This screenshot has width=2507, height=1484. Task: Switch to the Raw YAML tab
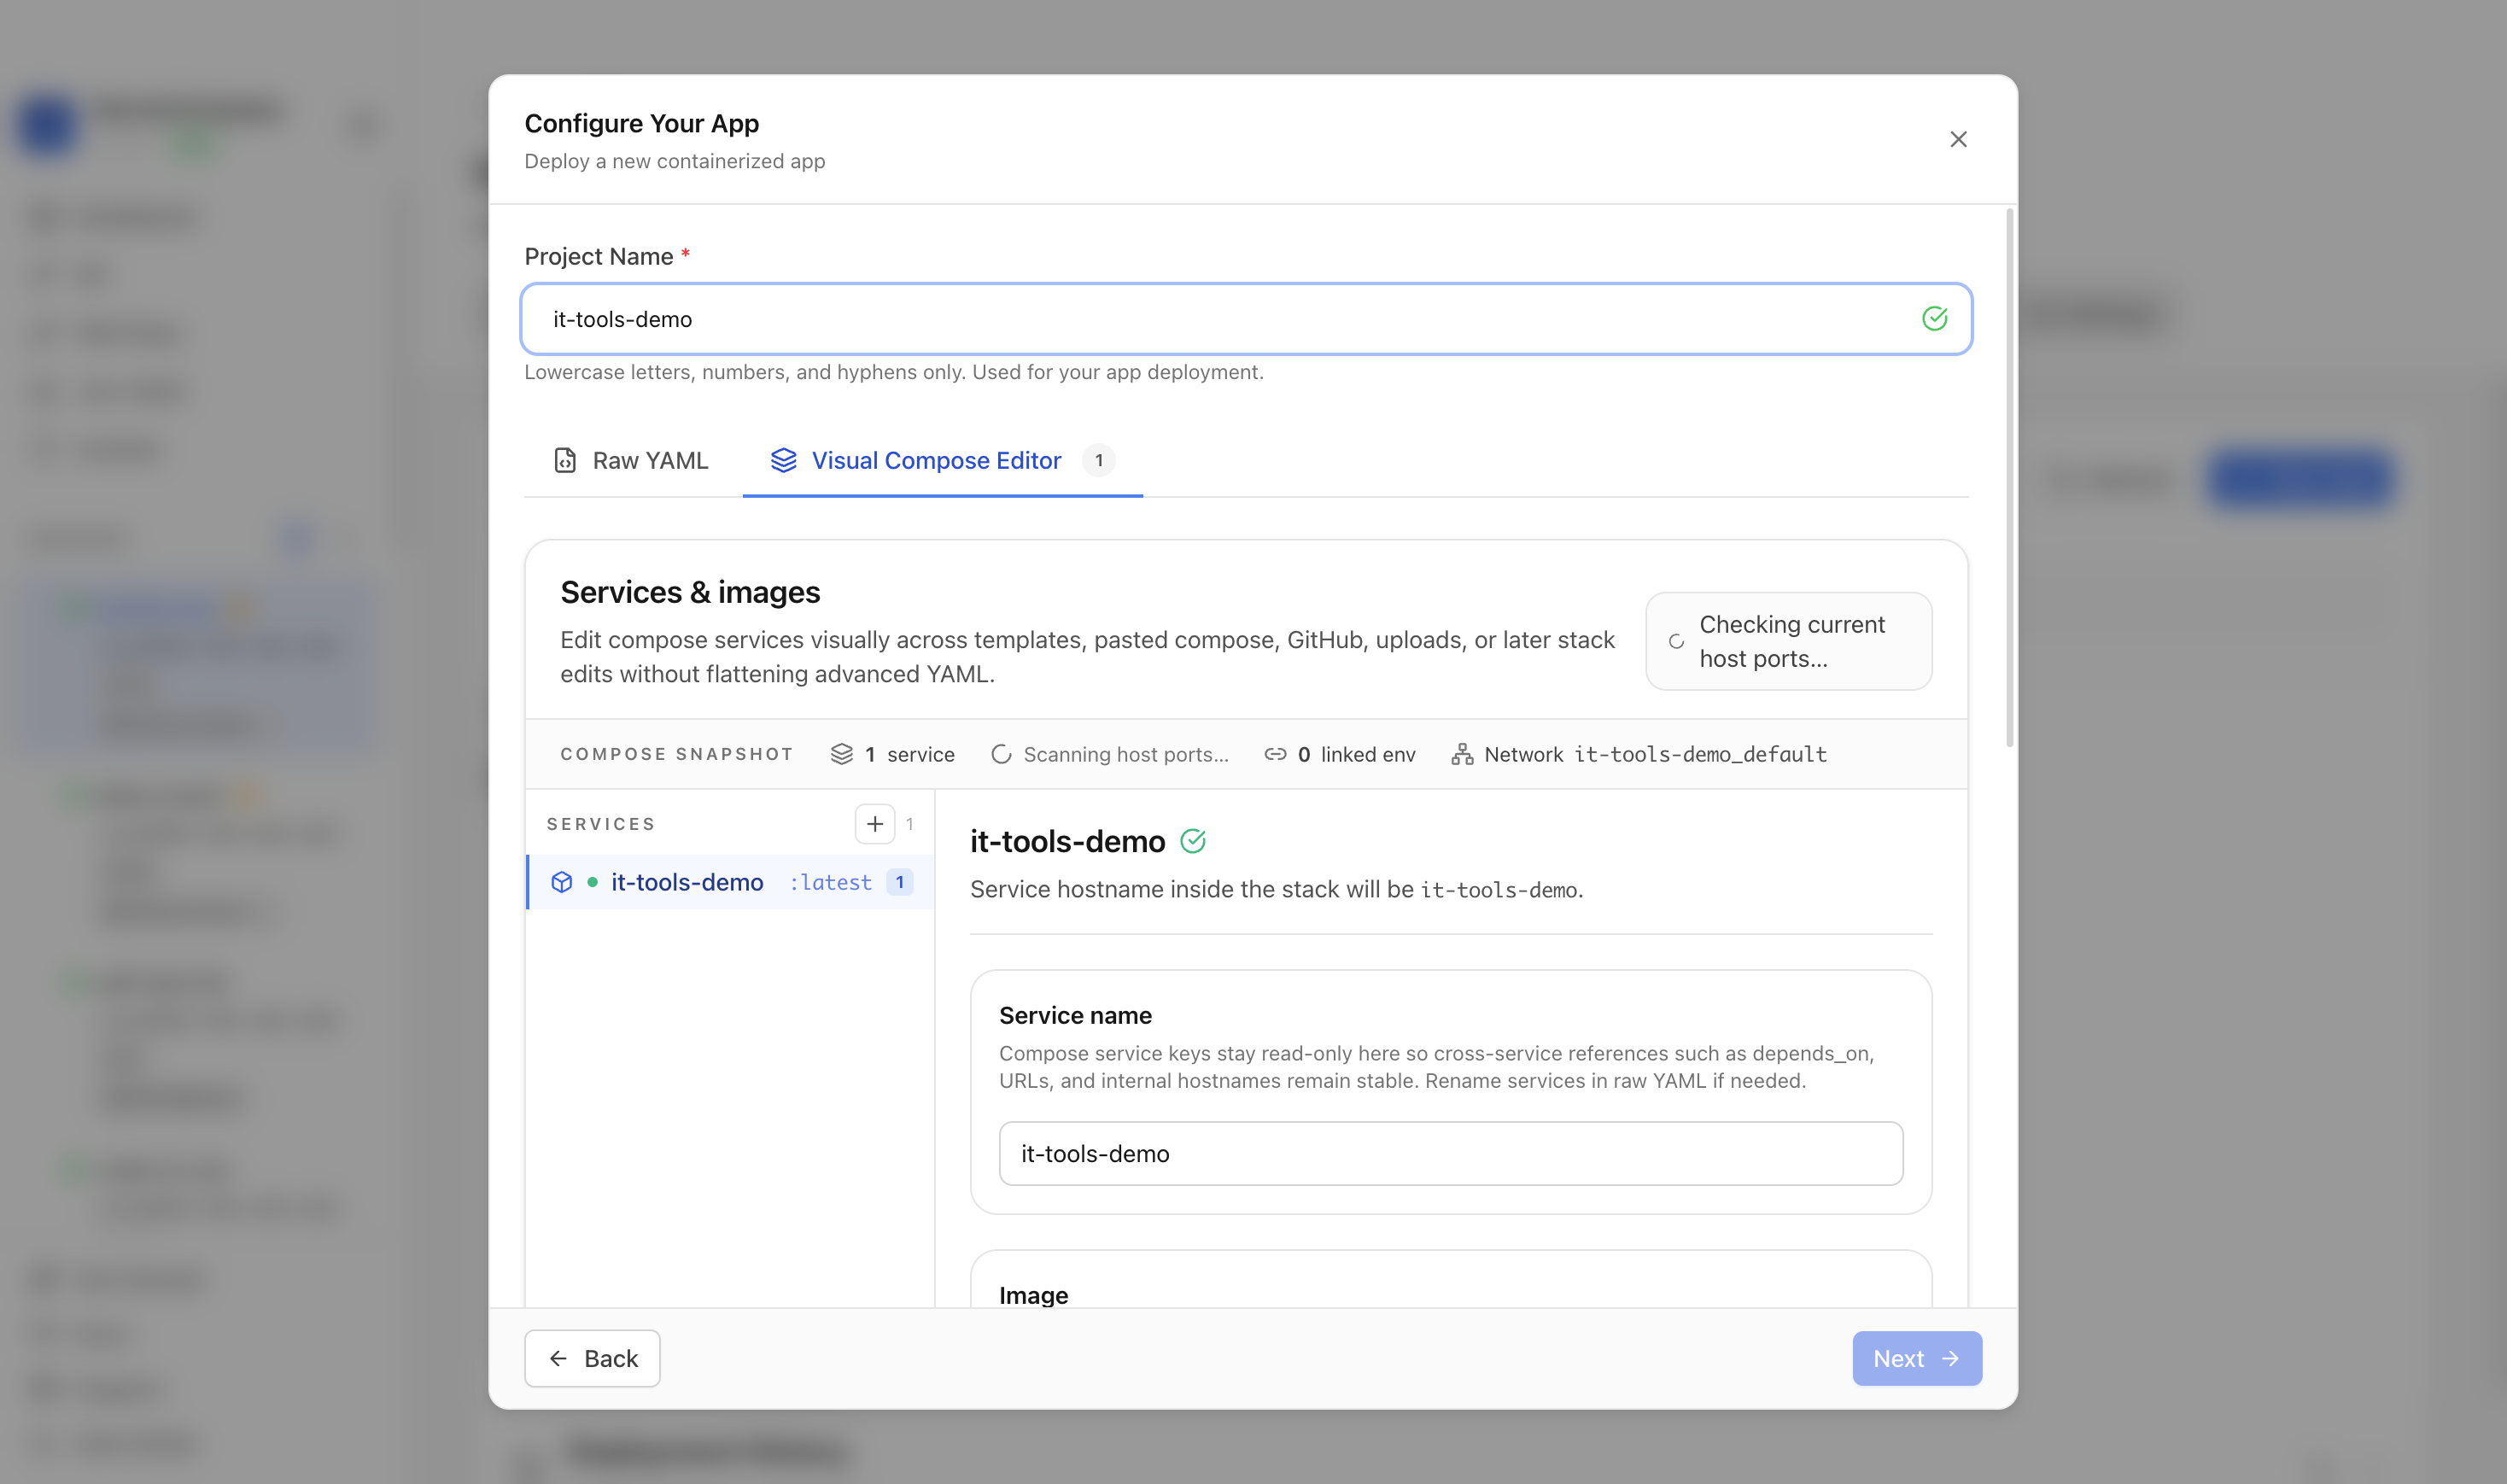click(631, 460)
